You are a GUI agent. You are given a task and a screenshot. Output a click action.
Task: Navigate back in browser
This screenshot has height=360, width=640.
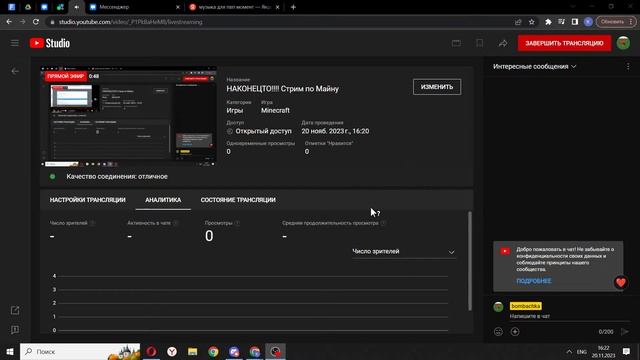point(9,22)
